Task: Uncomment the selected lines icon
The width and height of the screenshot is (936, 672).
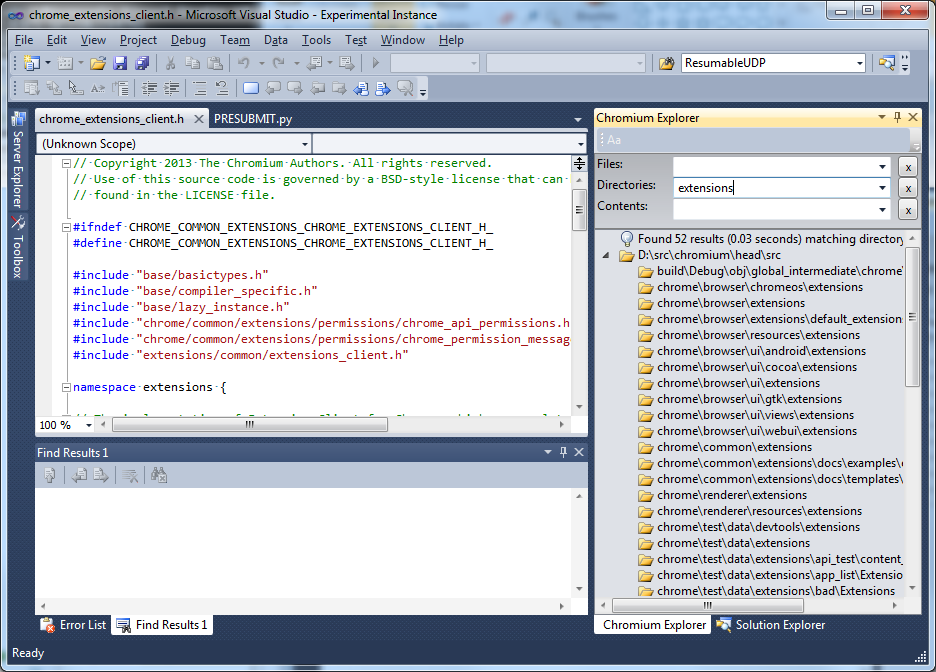Action: point(221,89)
